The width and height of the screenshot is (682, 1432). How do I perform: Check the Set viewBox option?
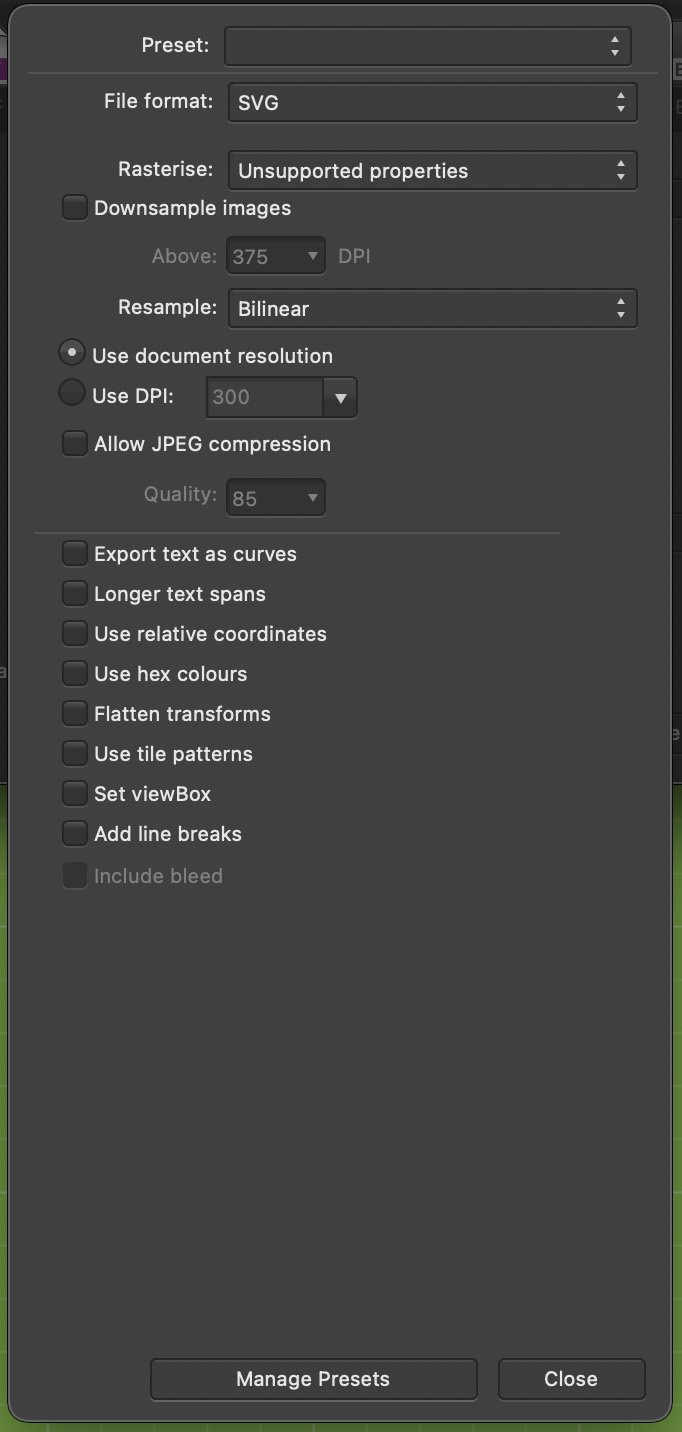[x=74, y=793]
